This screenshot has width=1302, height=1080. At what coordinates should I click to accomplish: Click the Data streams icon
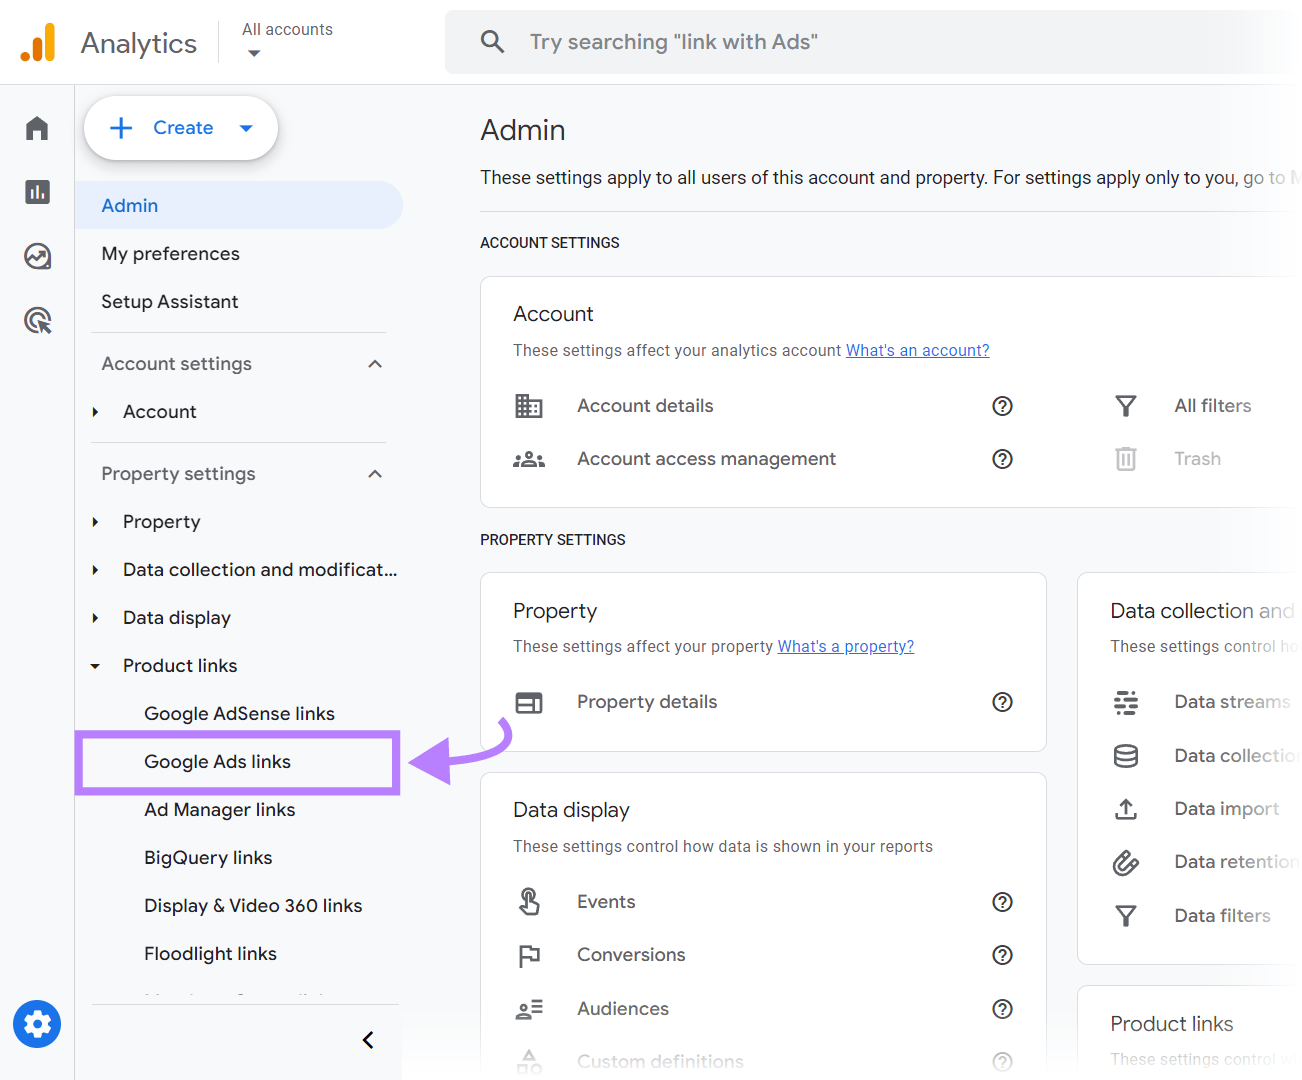1126,702
